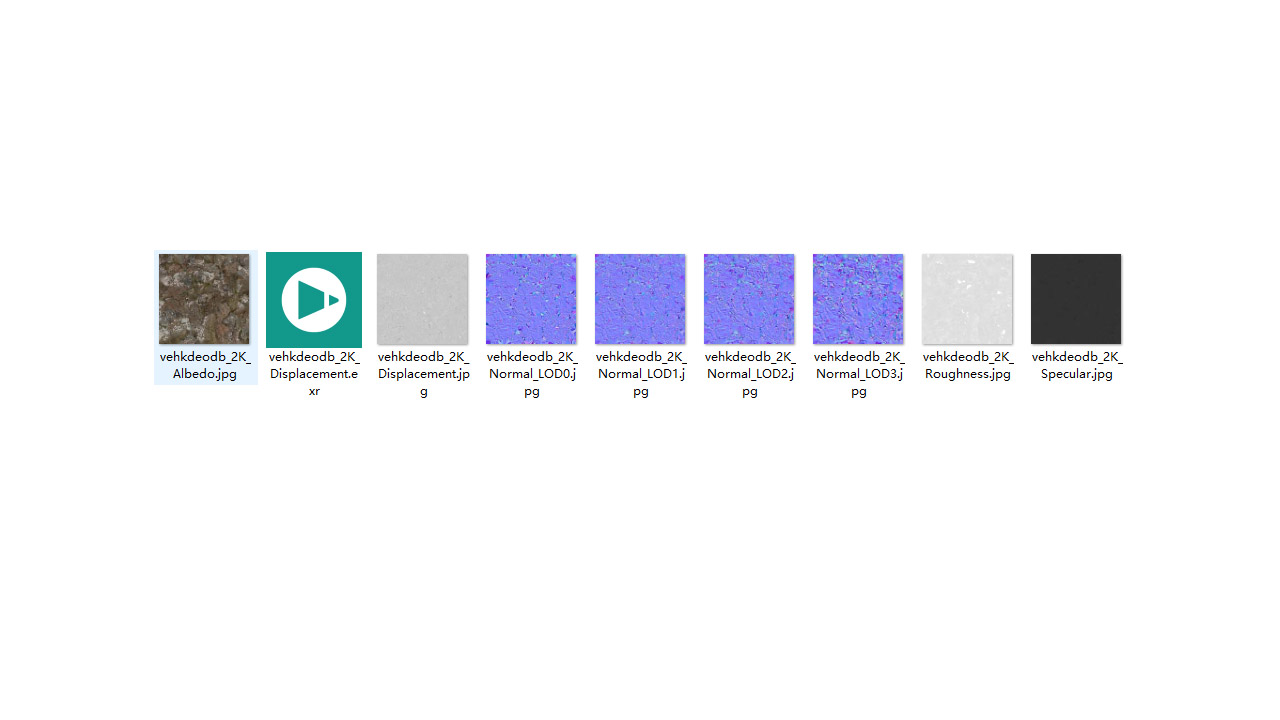Viewport: 1280px width, 720px height.
Task: Select the gray Displacement.jpg thumbnail
Action: pos(422,299)
